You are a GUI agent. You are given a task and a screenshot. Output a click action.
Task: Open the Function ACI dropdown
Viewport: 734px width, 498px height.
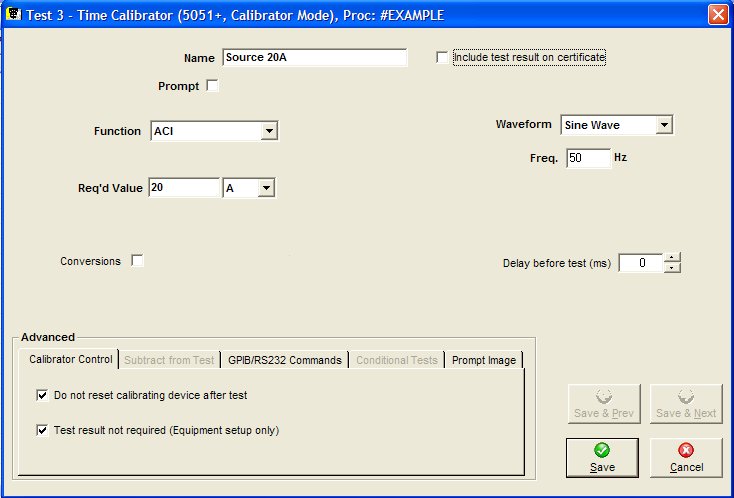268,131
